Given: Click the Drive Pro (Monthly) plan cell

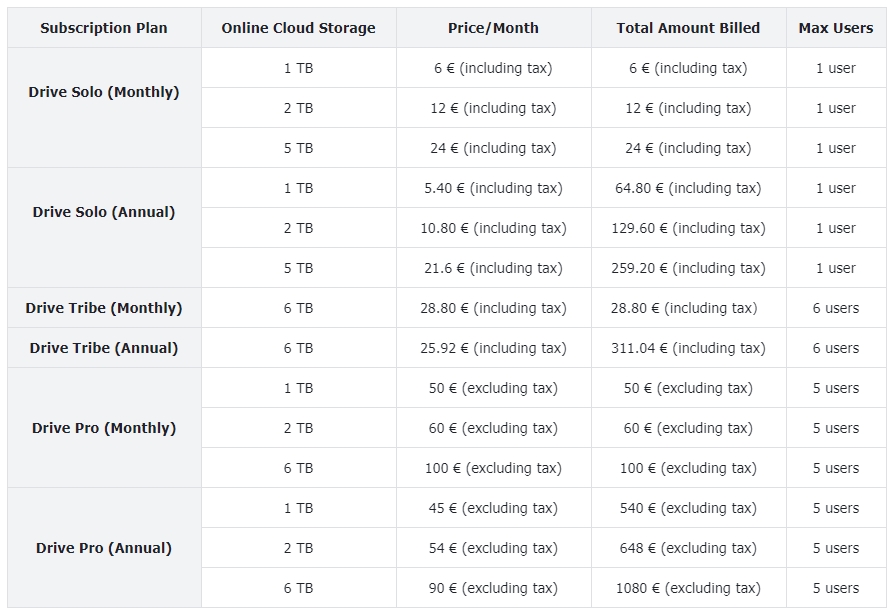Looking at the screenshot, I should click(x=102, y=428).
